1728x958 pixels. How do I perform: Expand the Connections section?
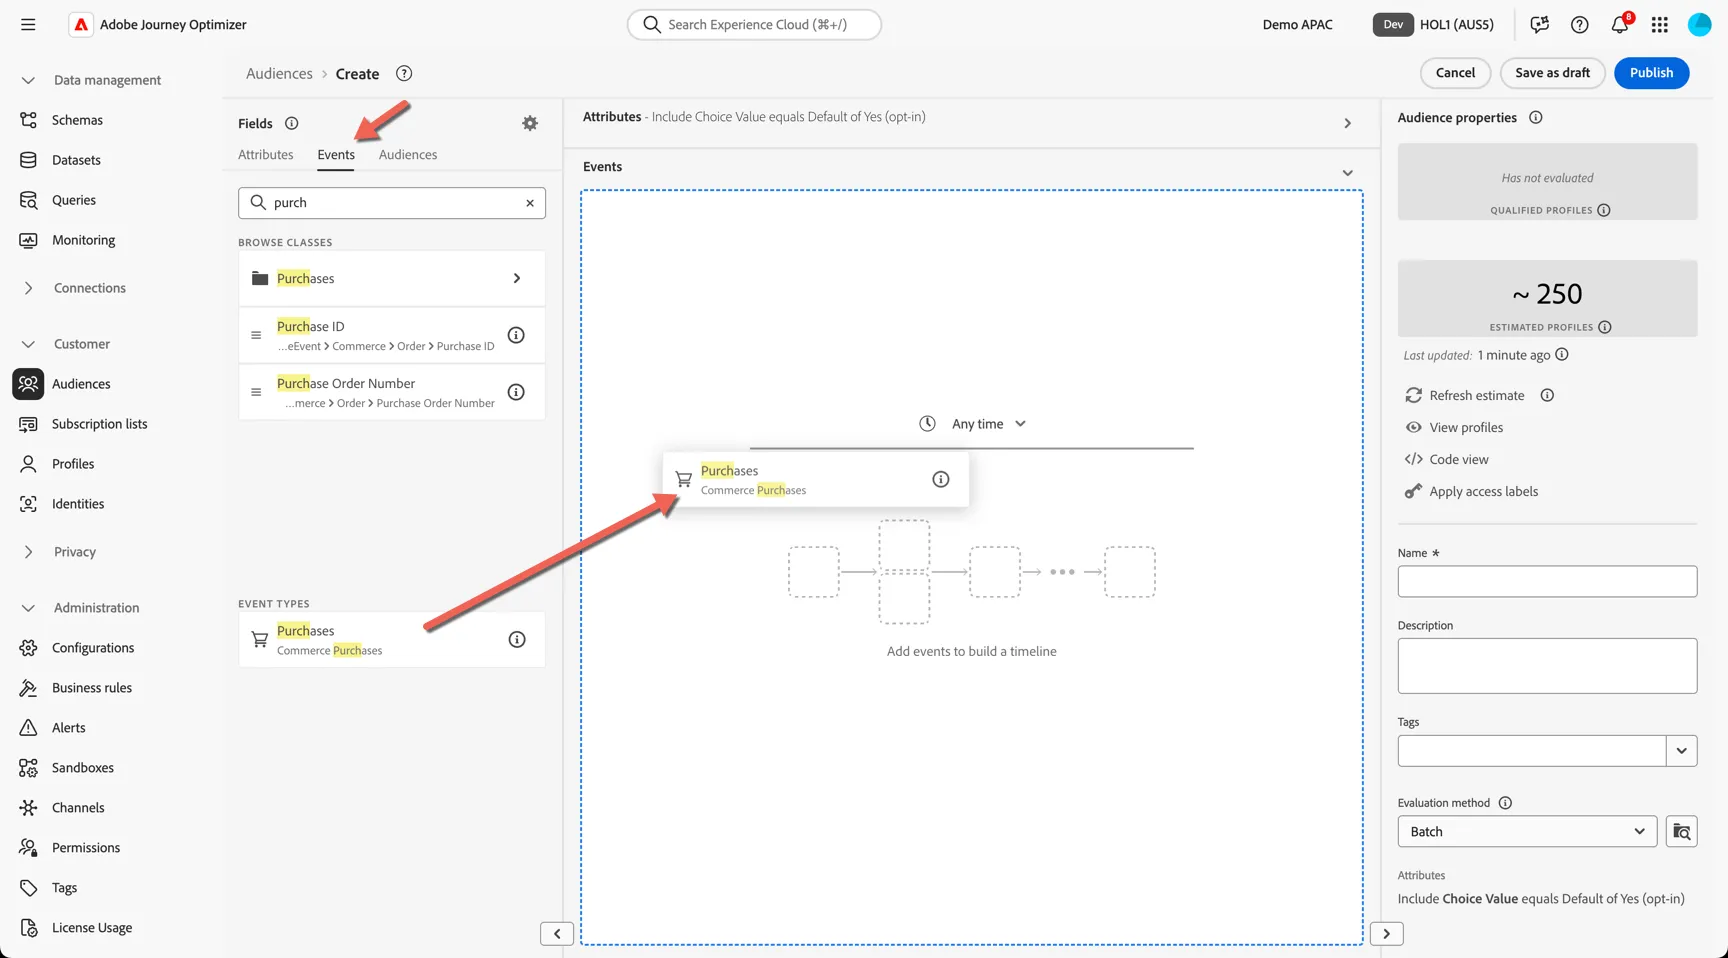coord(28,288)
